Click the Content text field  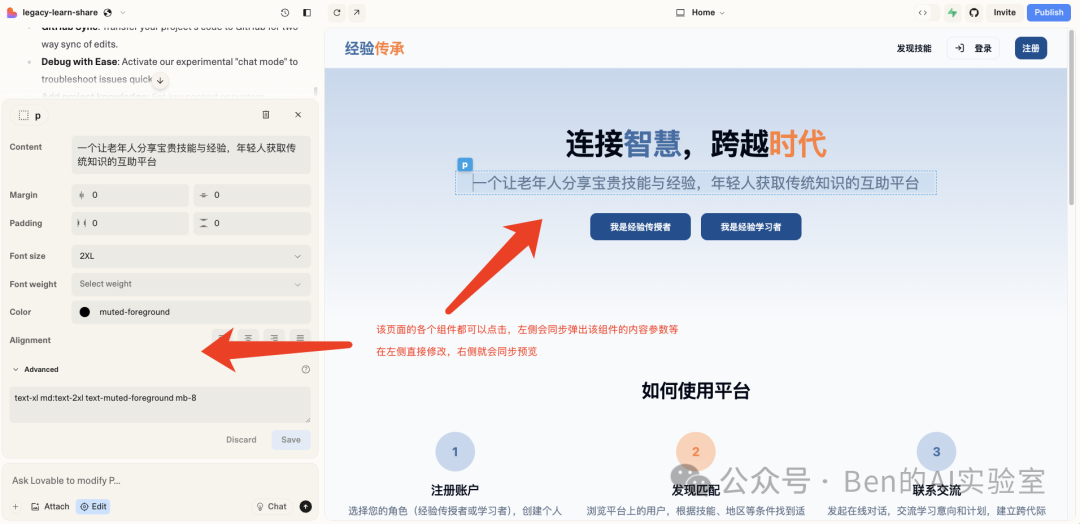click(x=191, y=155)
